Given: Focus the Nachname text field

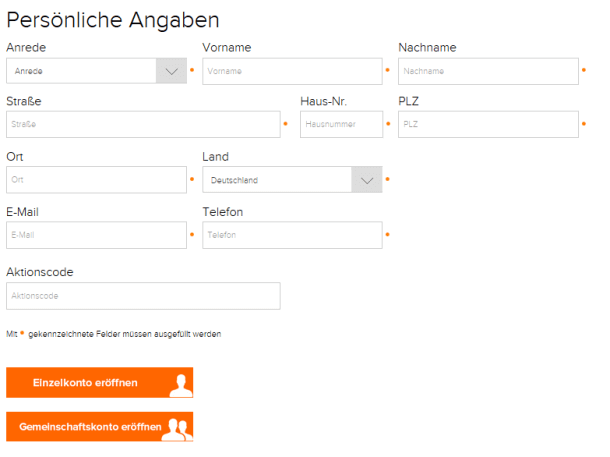Looking at the screenshot, I should pos(488,71).
